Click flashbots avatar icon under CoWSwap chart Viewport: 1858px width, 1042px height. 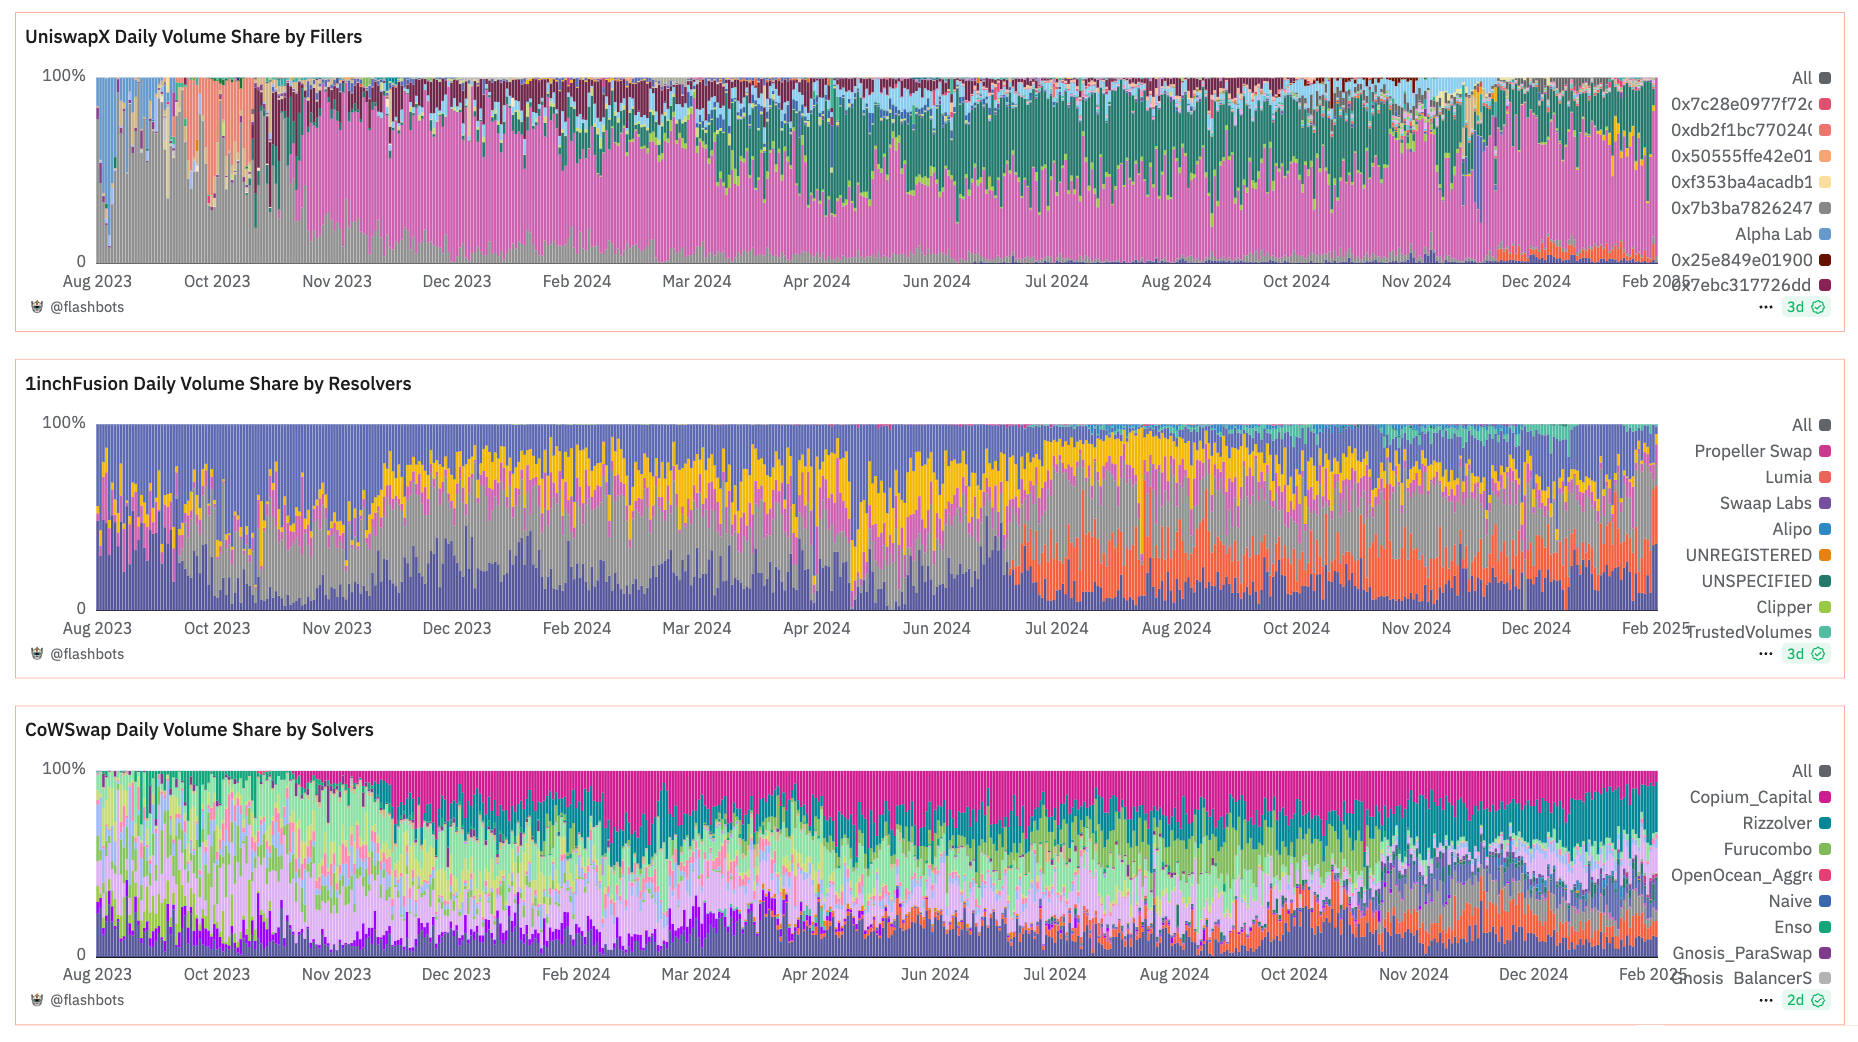coord(37,1000)
